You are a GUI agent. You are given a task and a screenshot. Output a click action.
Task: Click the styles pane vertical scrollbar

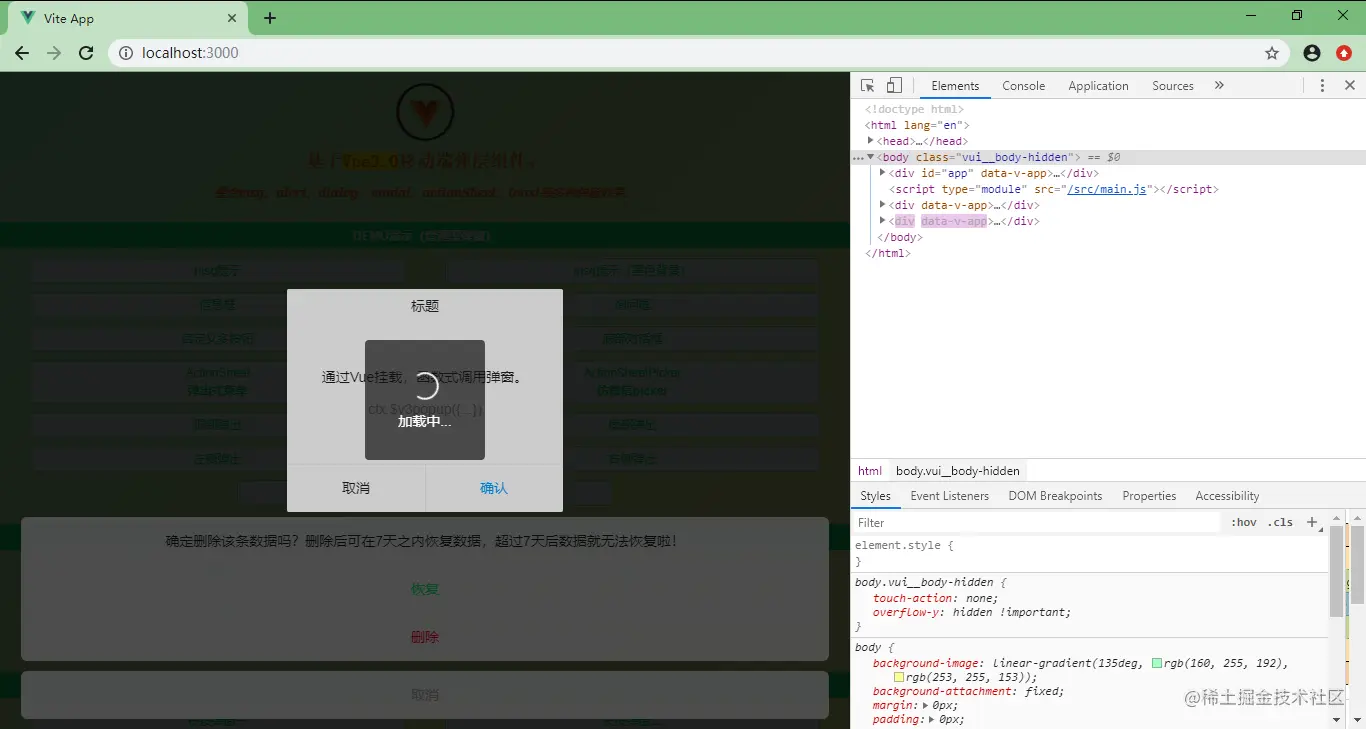(1336, 571)
